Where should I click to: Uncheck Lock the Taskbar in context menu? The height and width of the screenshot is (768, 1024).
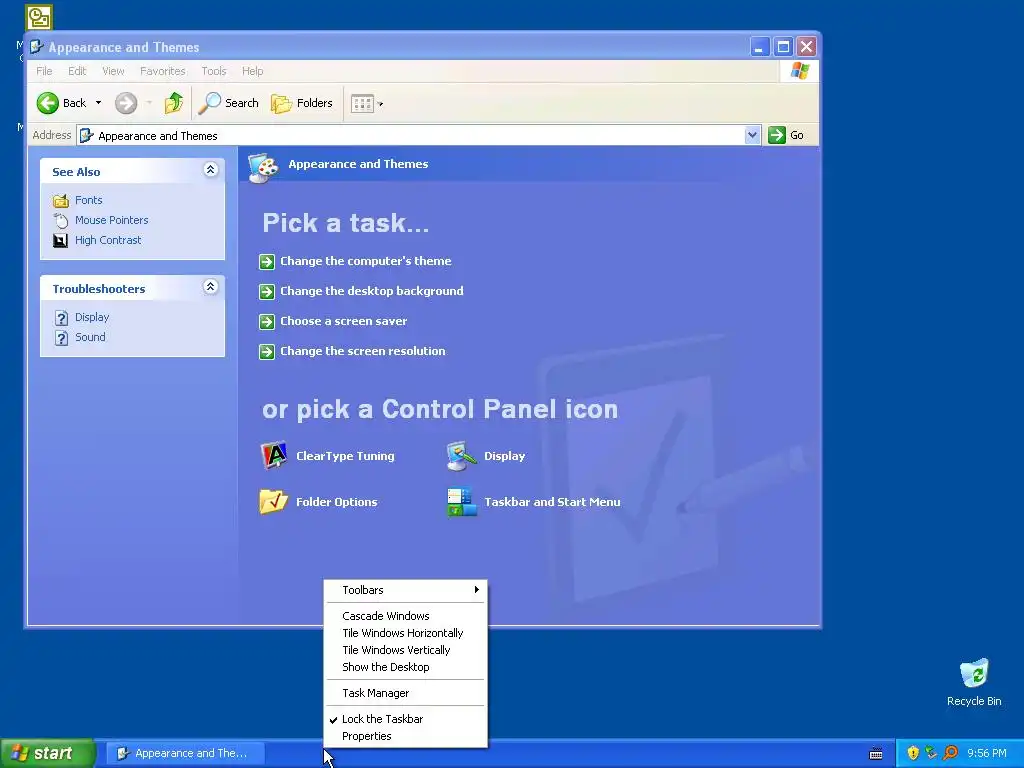406,719
